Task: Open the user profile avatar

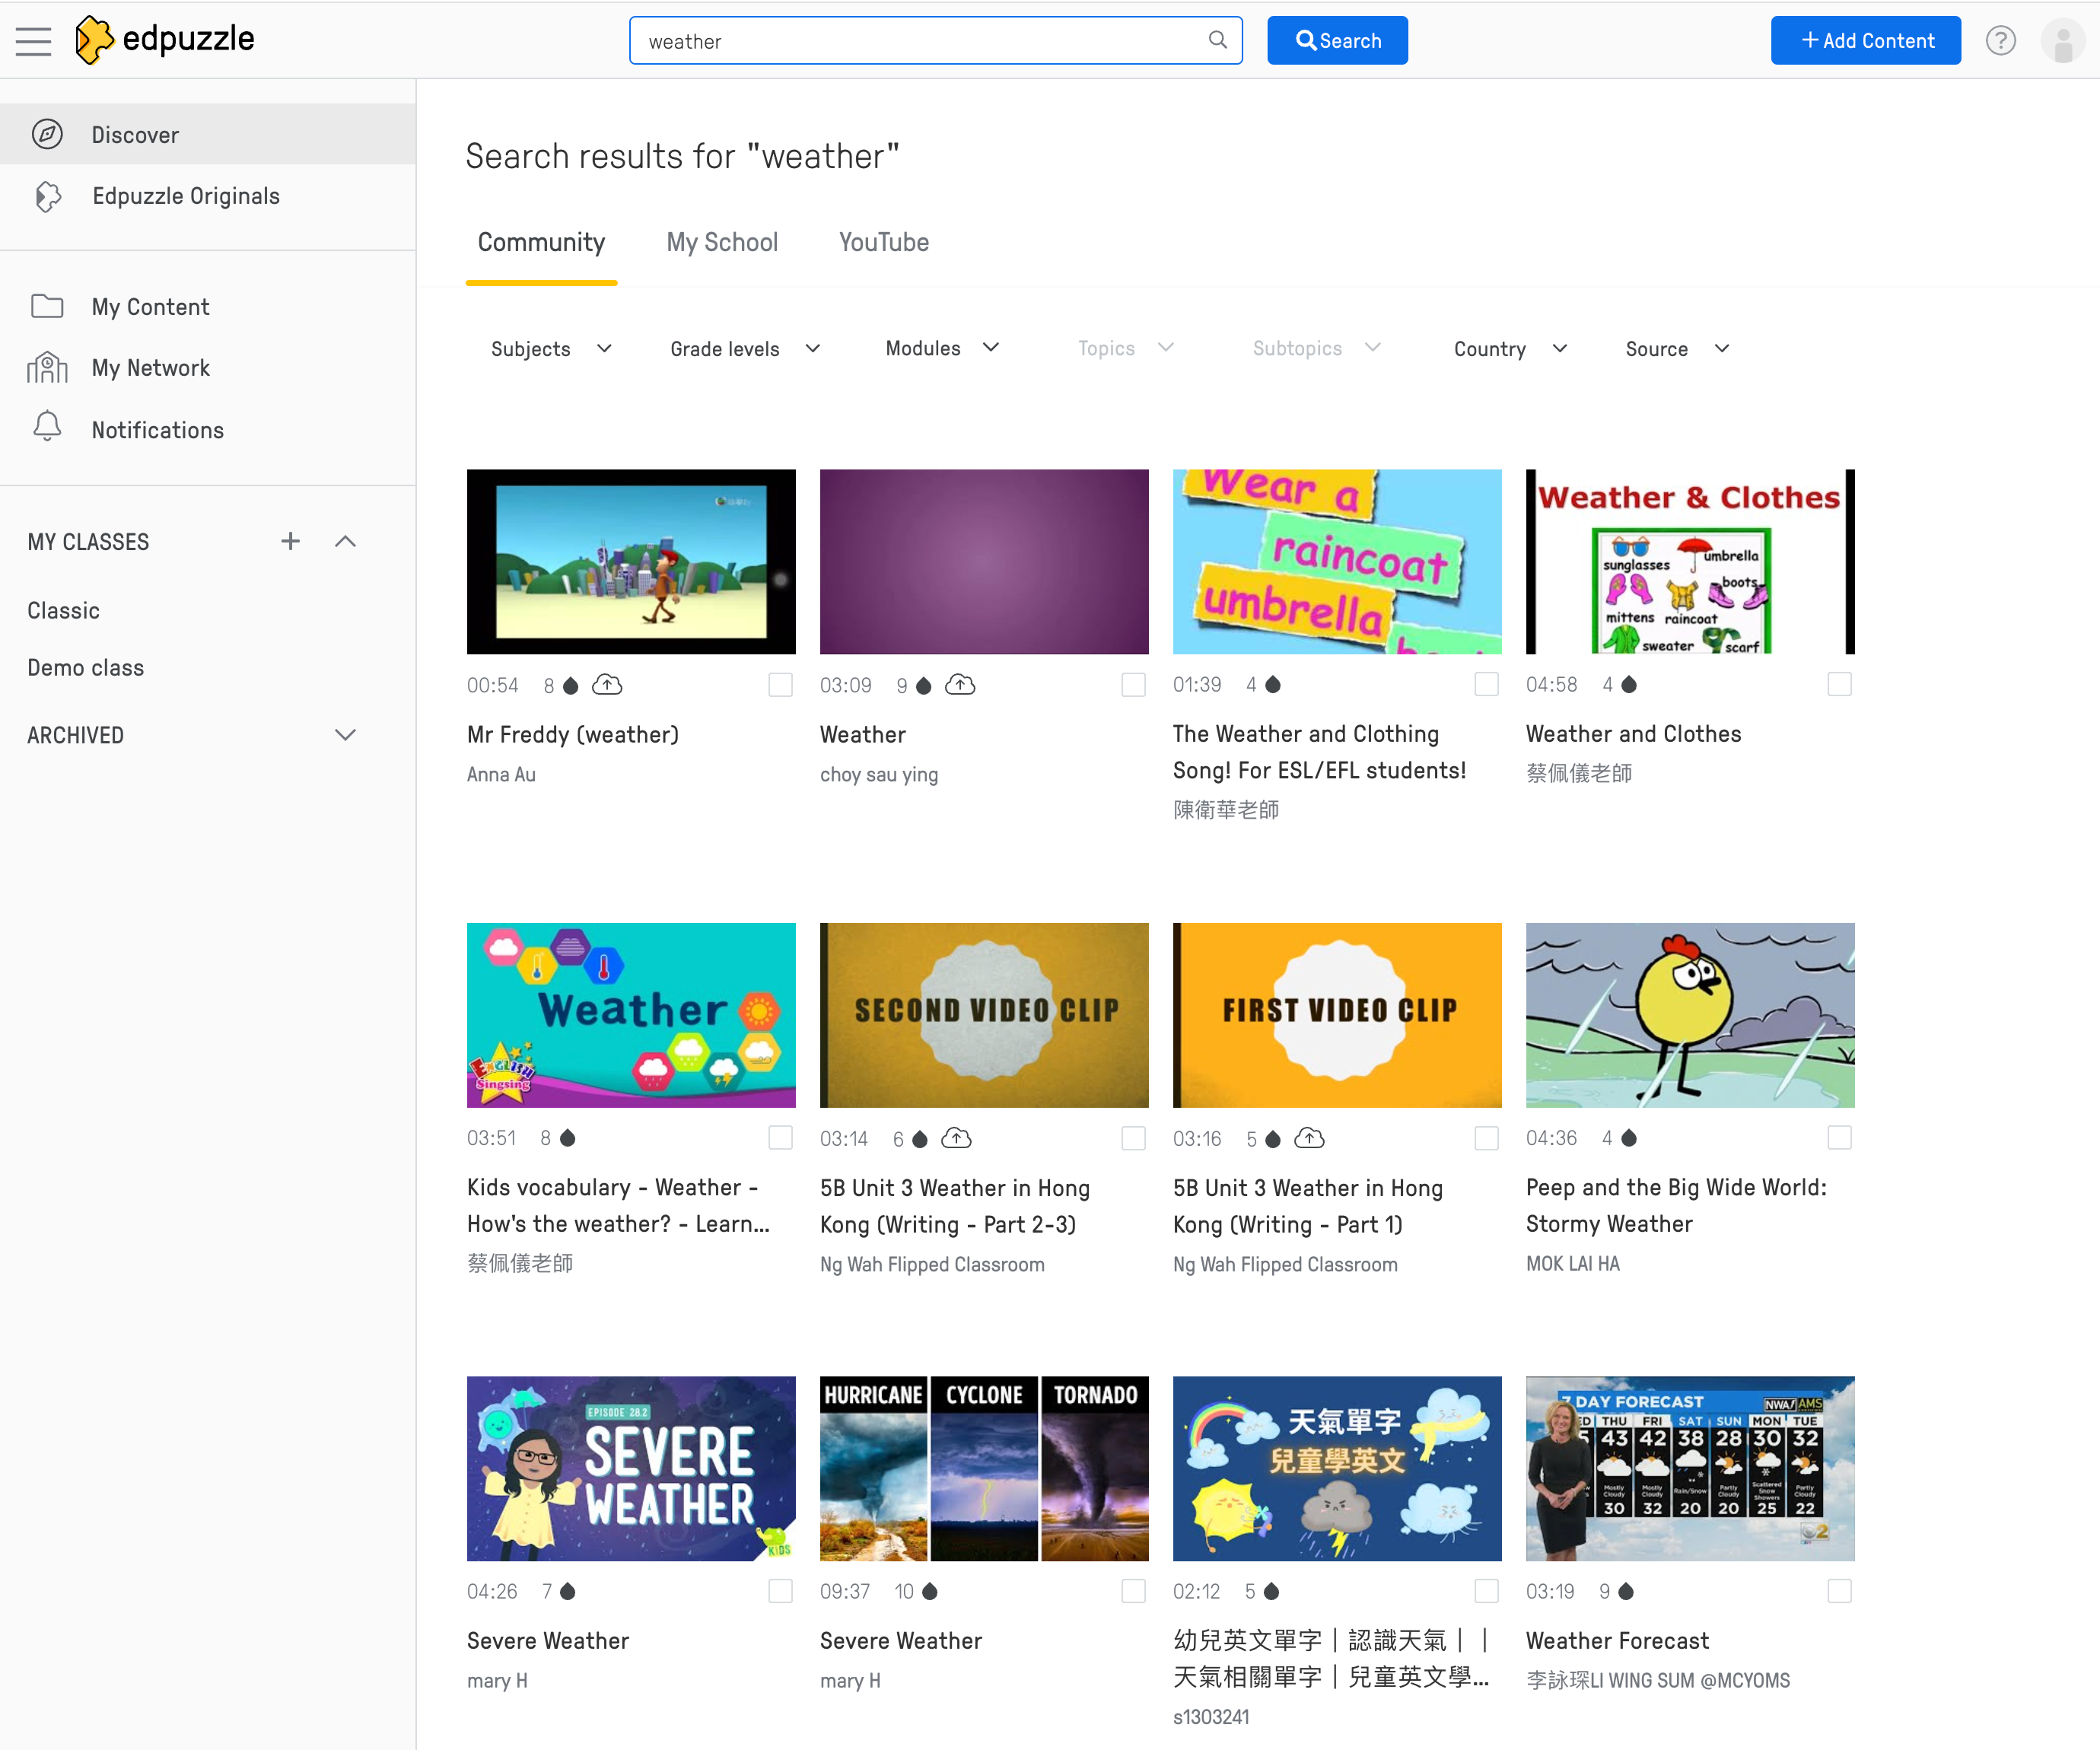Action: coord(2062,41)
